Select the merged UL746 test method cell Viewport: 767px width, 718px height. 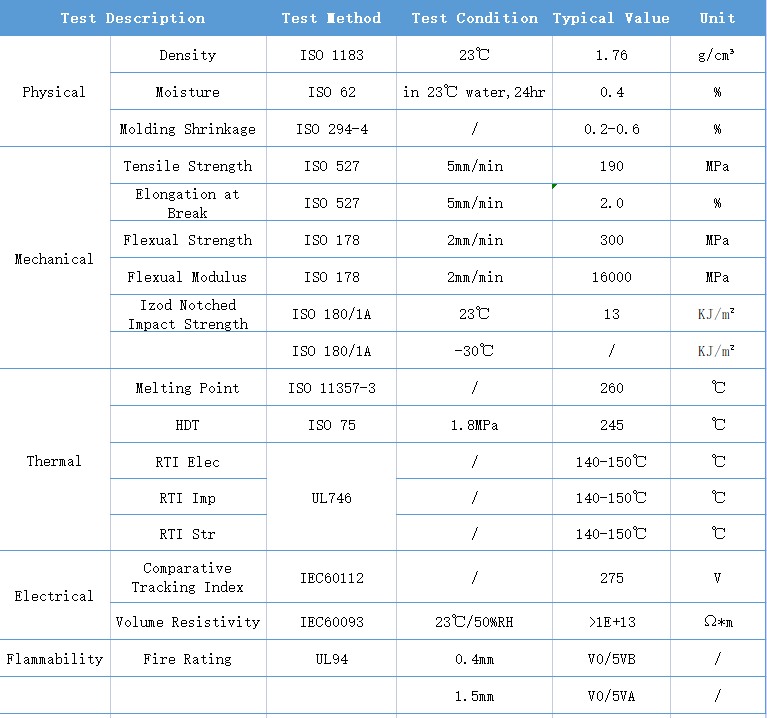331,497
